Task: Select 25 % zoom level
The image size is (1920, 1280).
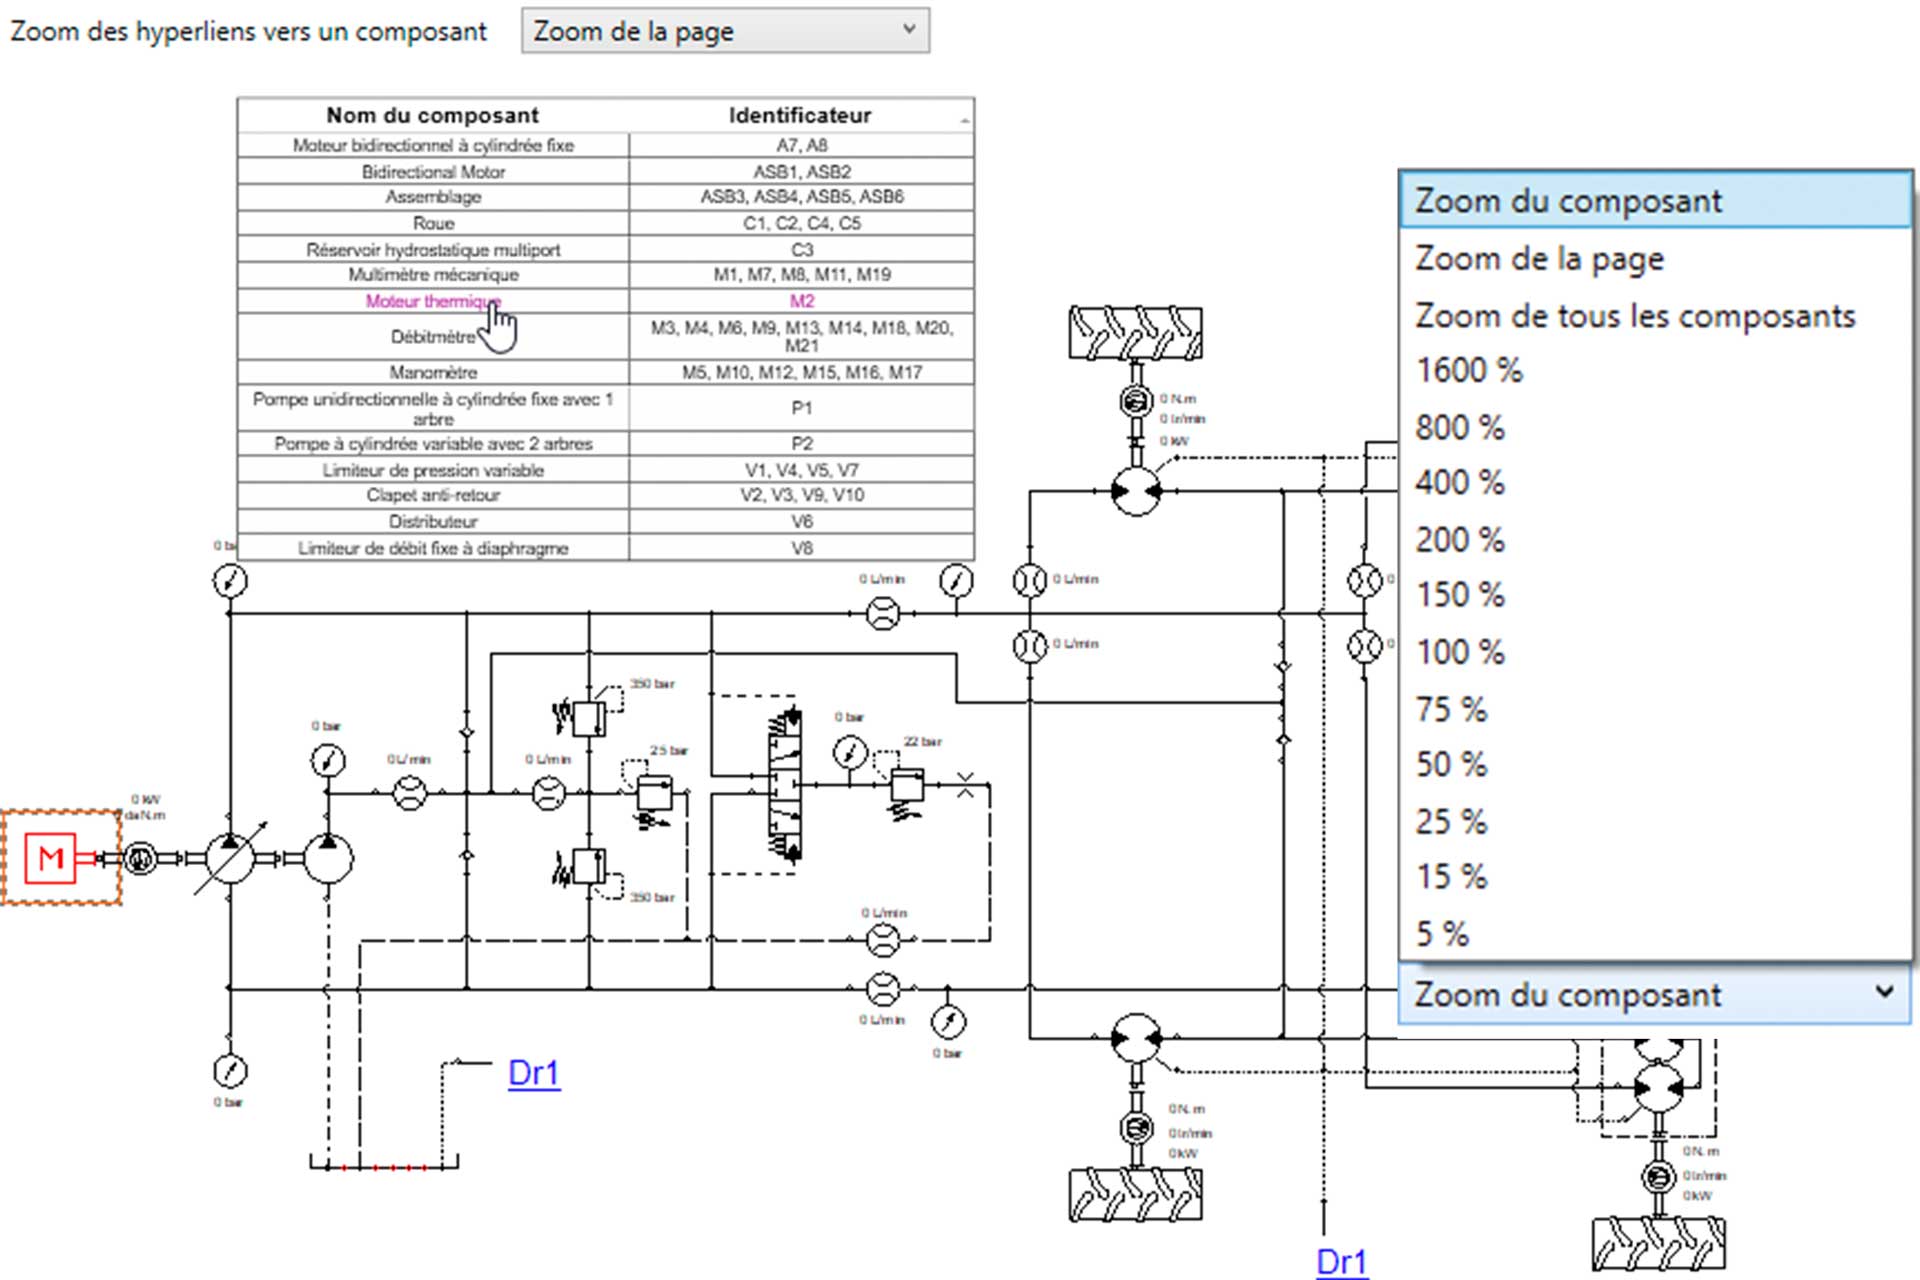Action: tap(1655, 822)
